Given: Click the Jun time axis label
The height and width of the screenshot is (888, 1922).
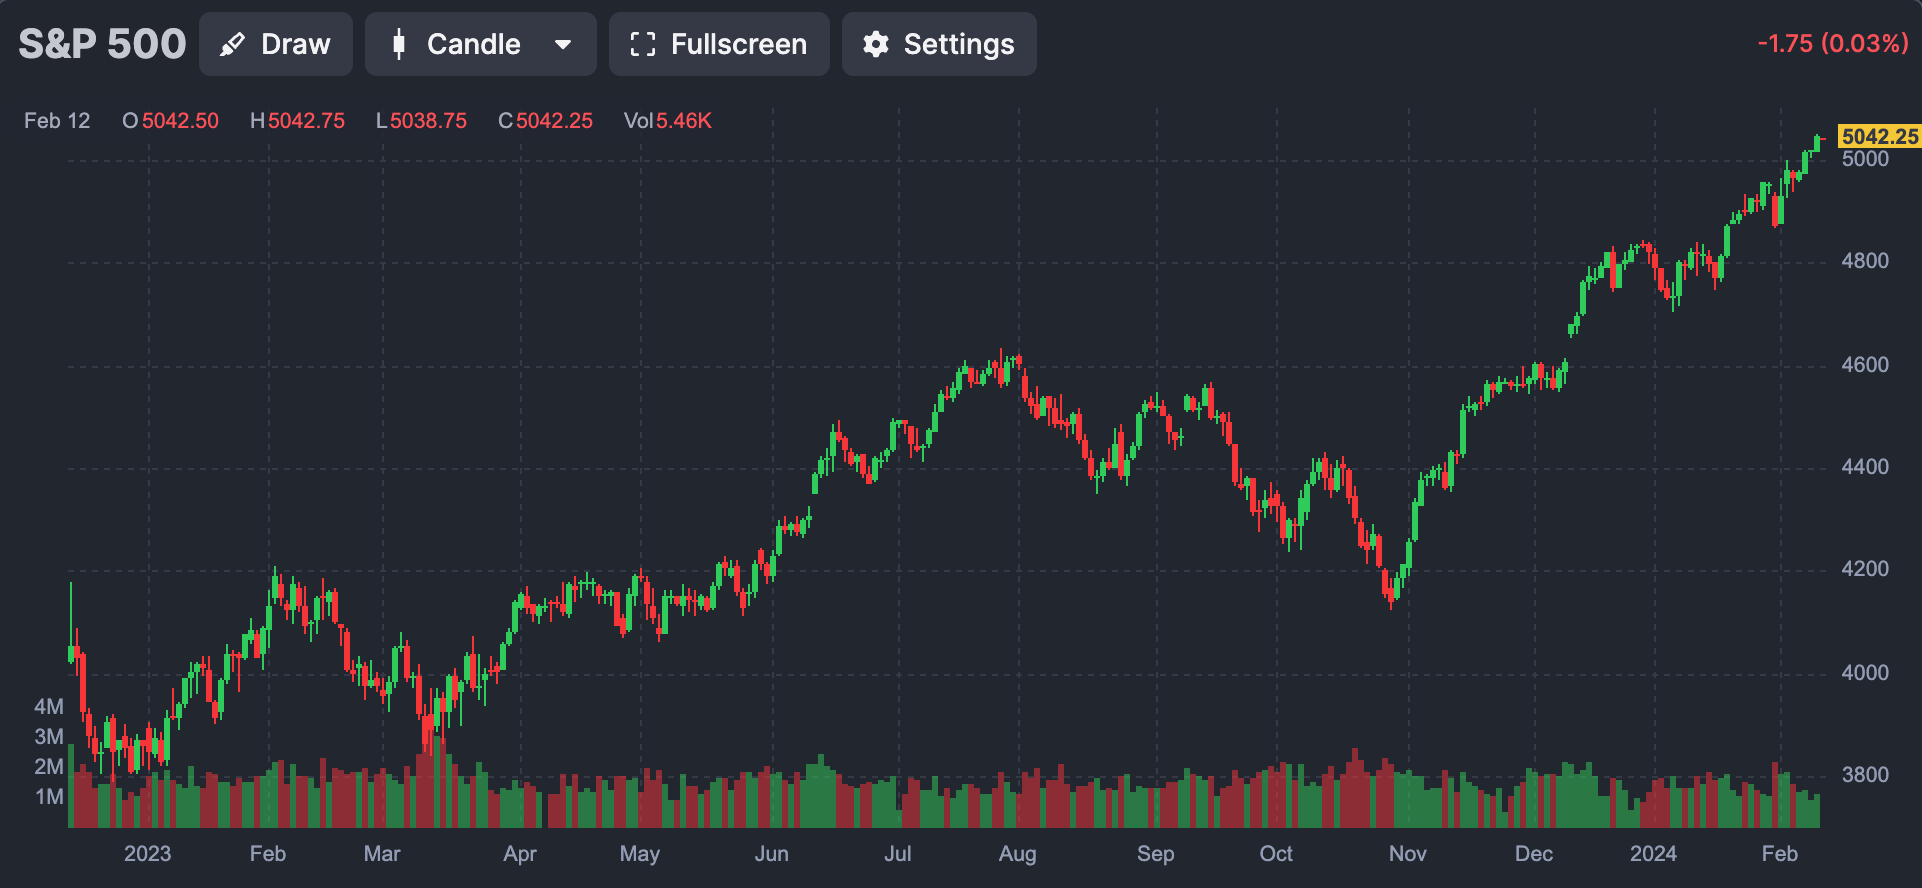Looking at the screenshot, I should (772, 854).
